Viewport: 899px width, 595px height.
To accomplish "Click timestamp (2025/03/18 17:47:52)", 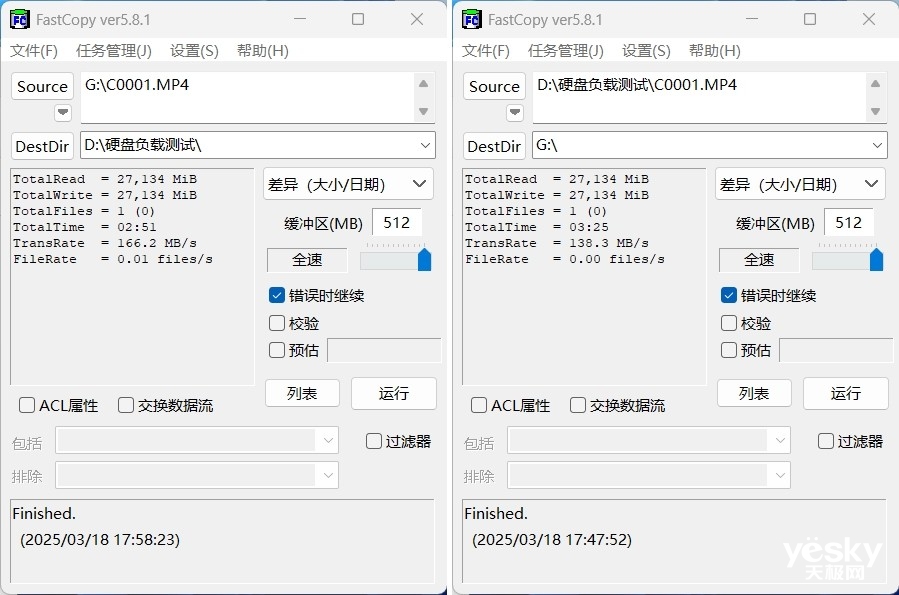I will pos(552,539).
